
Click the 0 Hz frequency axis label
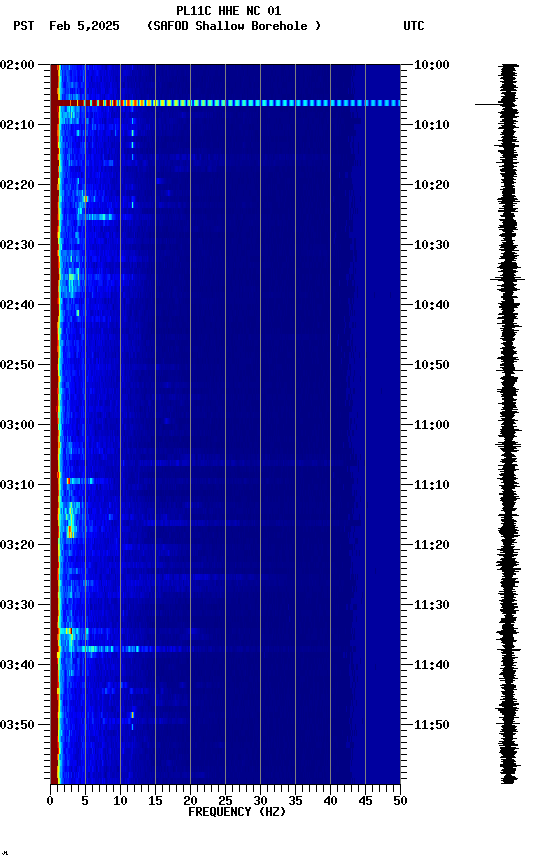(x=51, y=801)
